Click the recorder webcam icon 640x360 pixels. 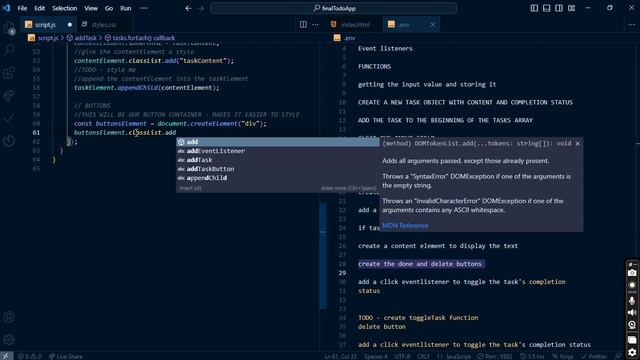point(632,325)
